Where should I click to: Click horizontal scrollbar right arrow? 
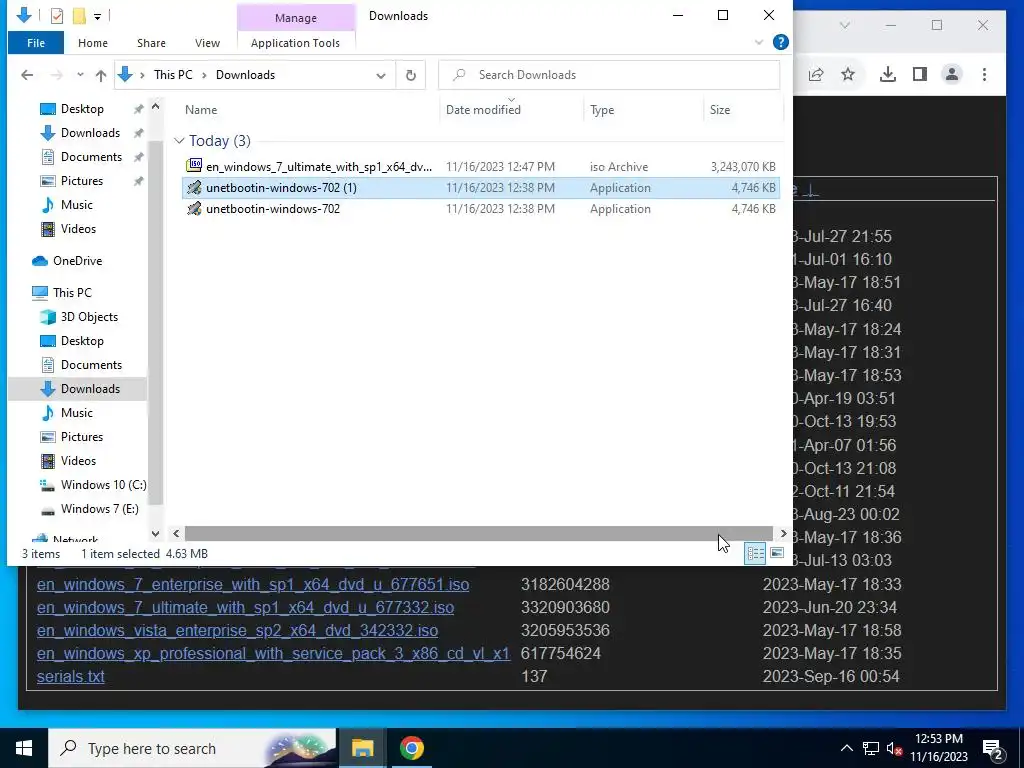pyautogui.click(x=783, y=534)
